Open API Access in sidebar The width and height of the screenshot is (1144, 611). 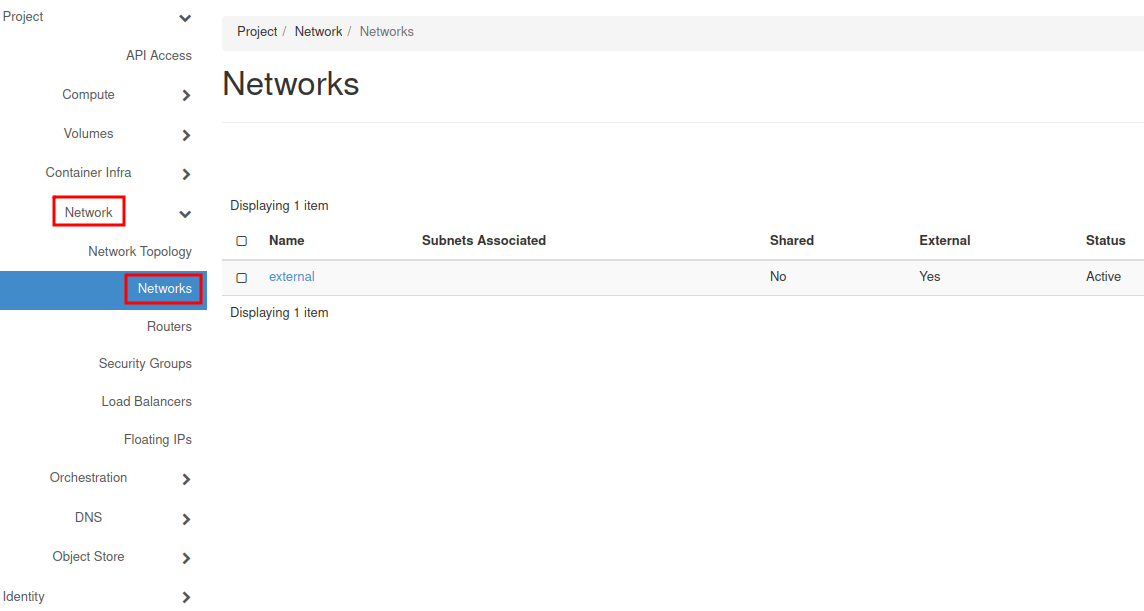[x=158, y=56]
